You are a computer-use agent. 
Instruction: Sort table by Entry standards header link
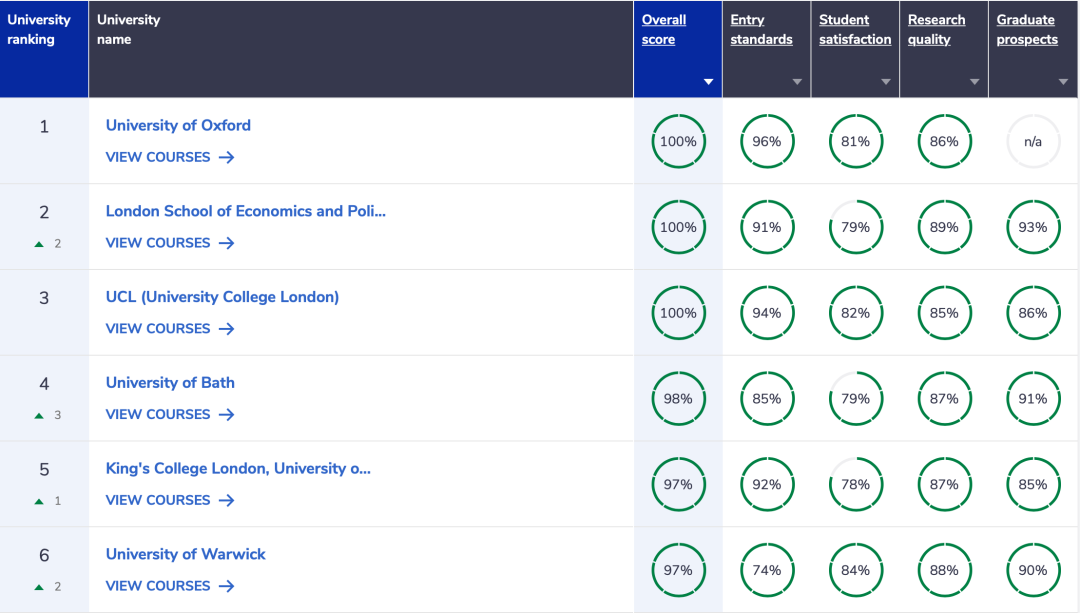[x=761, y=30]
